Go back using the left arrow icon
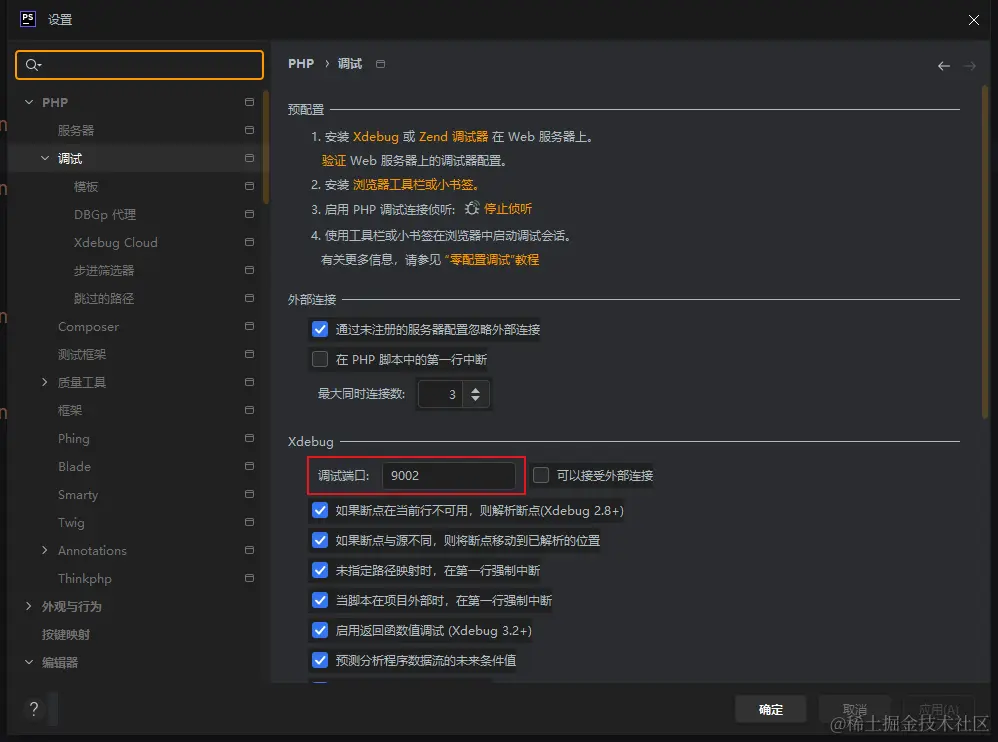 point(944,66)
